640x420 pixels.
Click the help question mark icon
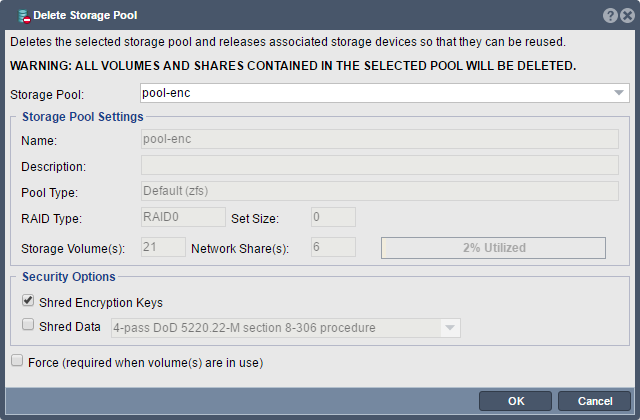[610, 16]
